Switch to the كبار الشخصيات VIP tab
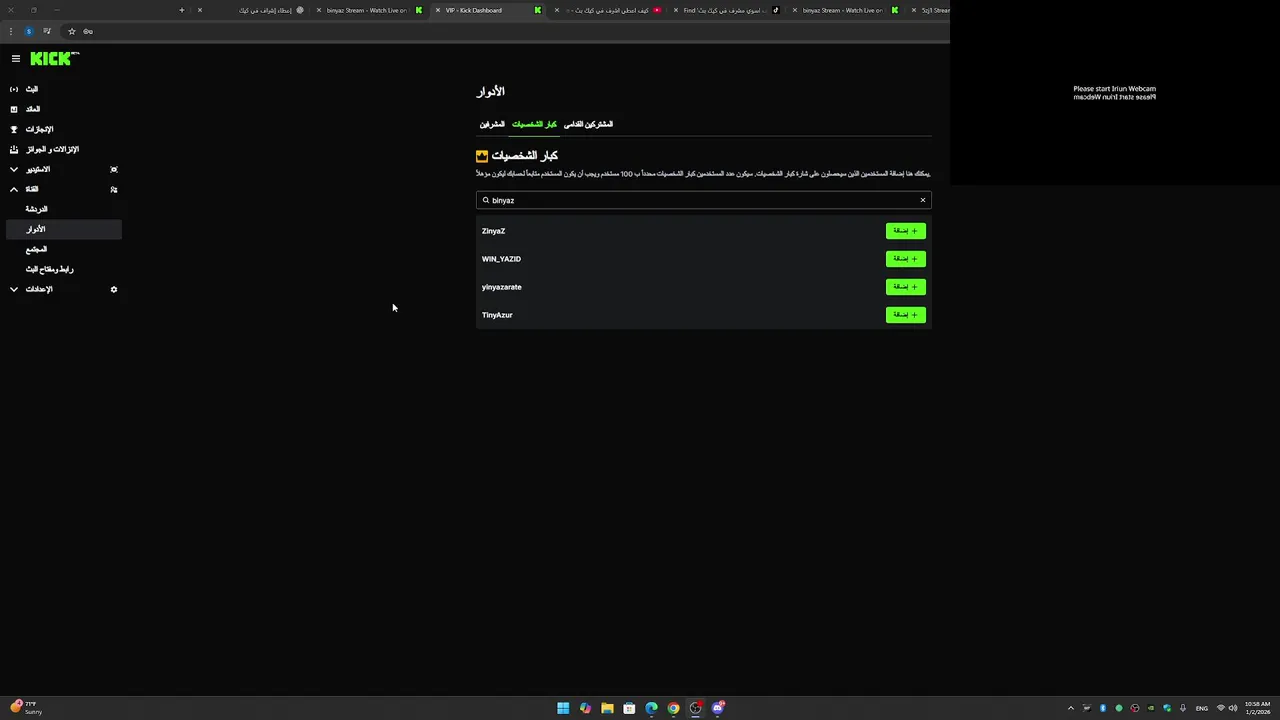This screenshot has height=720, width=1280. [x=534, y=124]
